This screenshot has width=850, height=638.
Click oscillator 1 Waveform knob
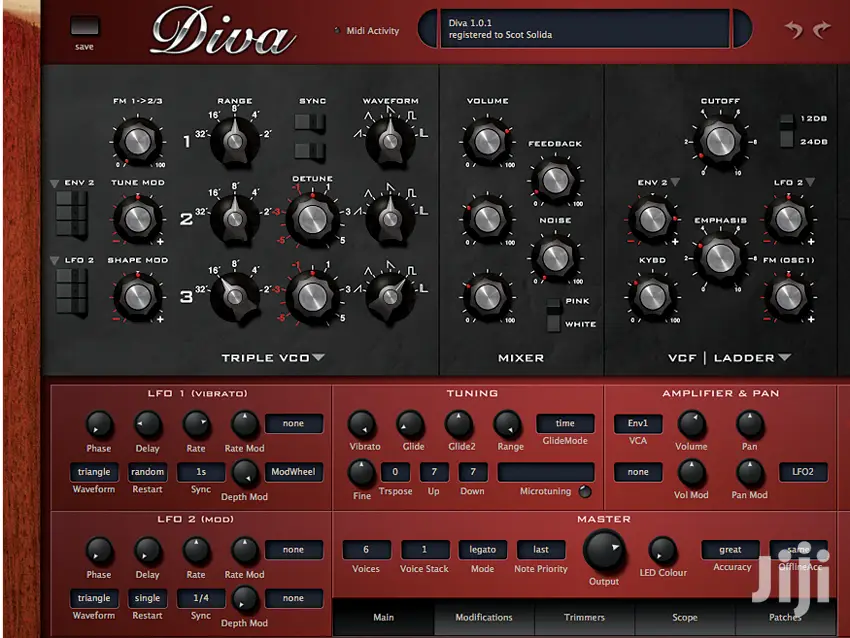tap(390, 141)
